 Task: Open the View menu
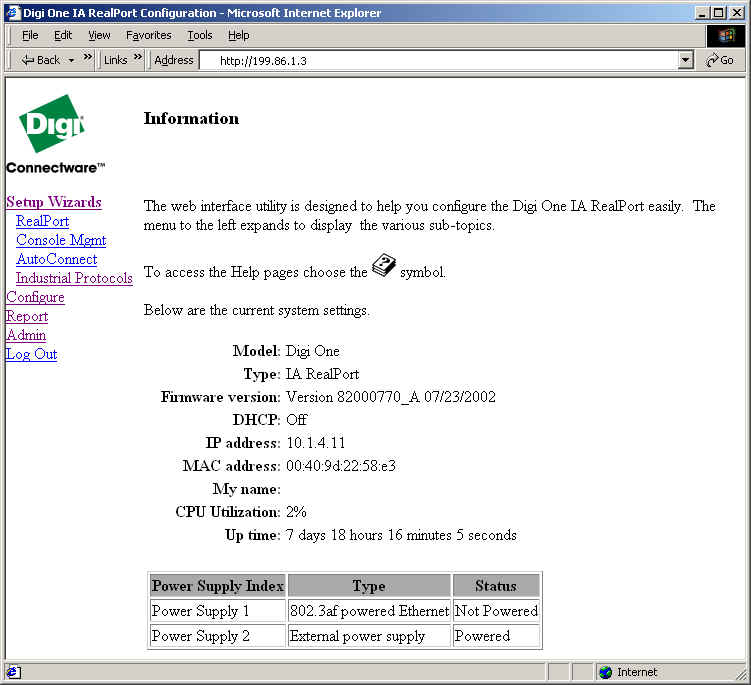(x=99, y=35)
